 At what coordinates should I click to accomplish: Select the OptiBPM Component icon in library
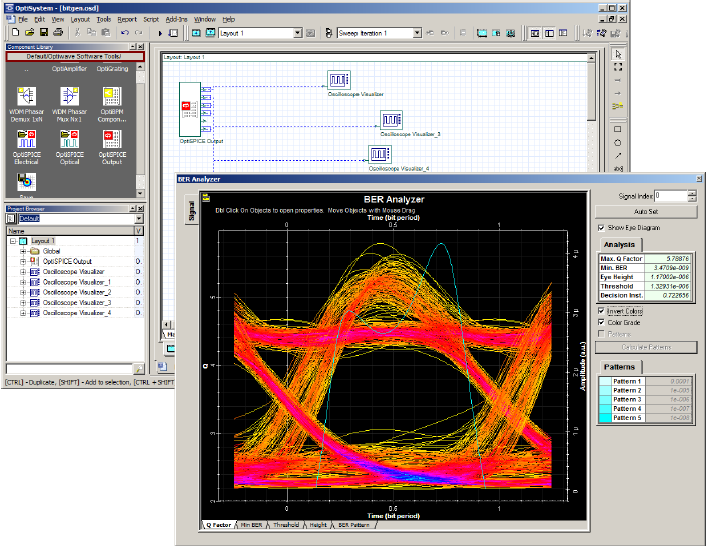(x=111, y=96)
